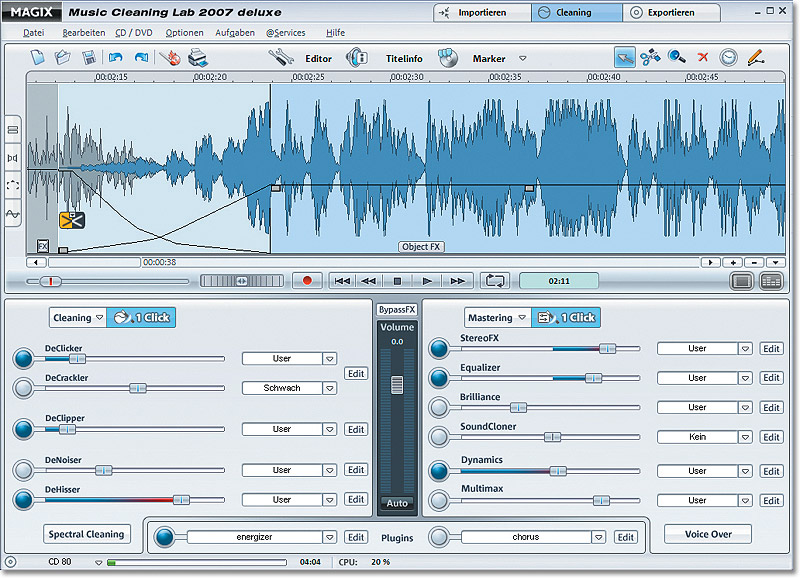
Task: Toggle loop playback button
Action: pos(494,281)
